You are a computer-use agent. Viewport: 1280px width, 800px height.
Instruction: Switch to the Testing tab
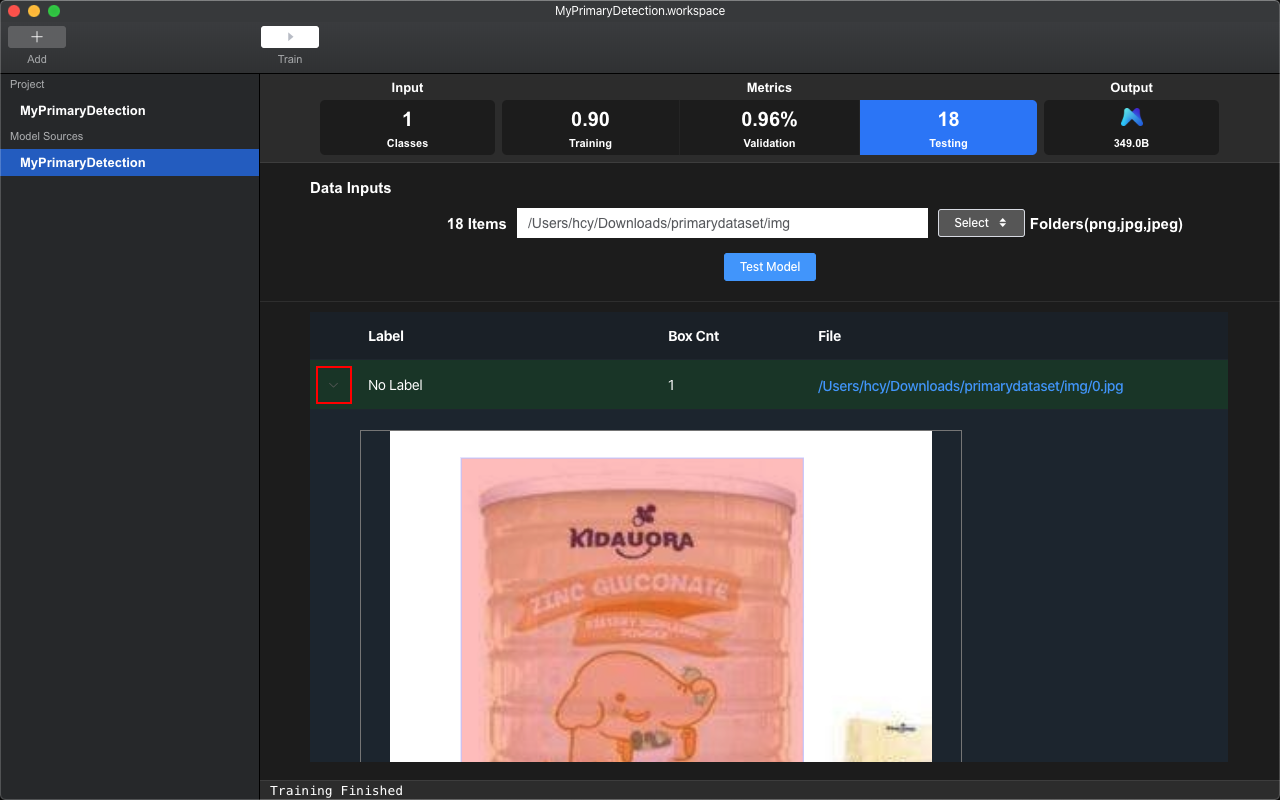click(x=948, y=127)
